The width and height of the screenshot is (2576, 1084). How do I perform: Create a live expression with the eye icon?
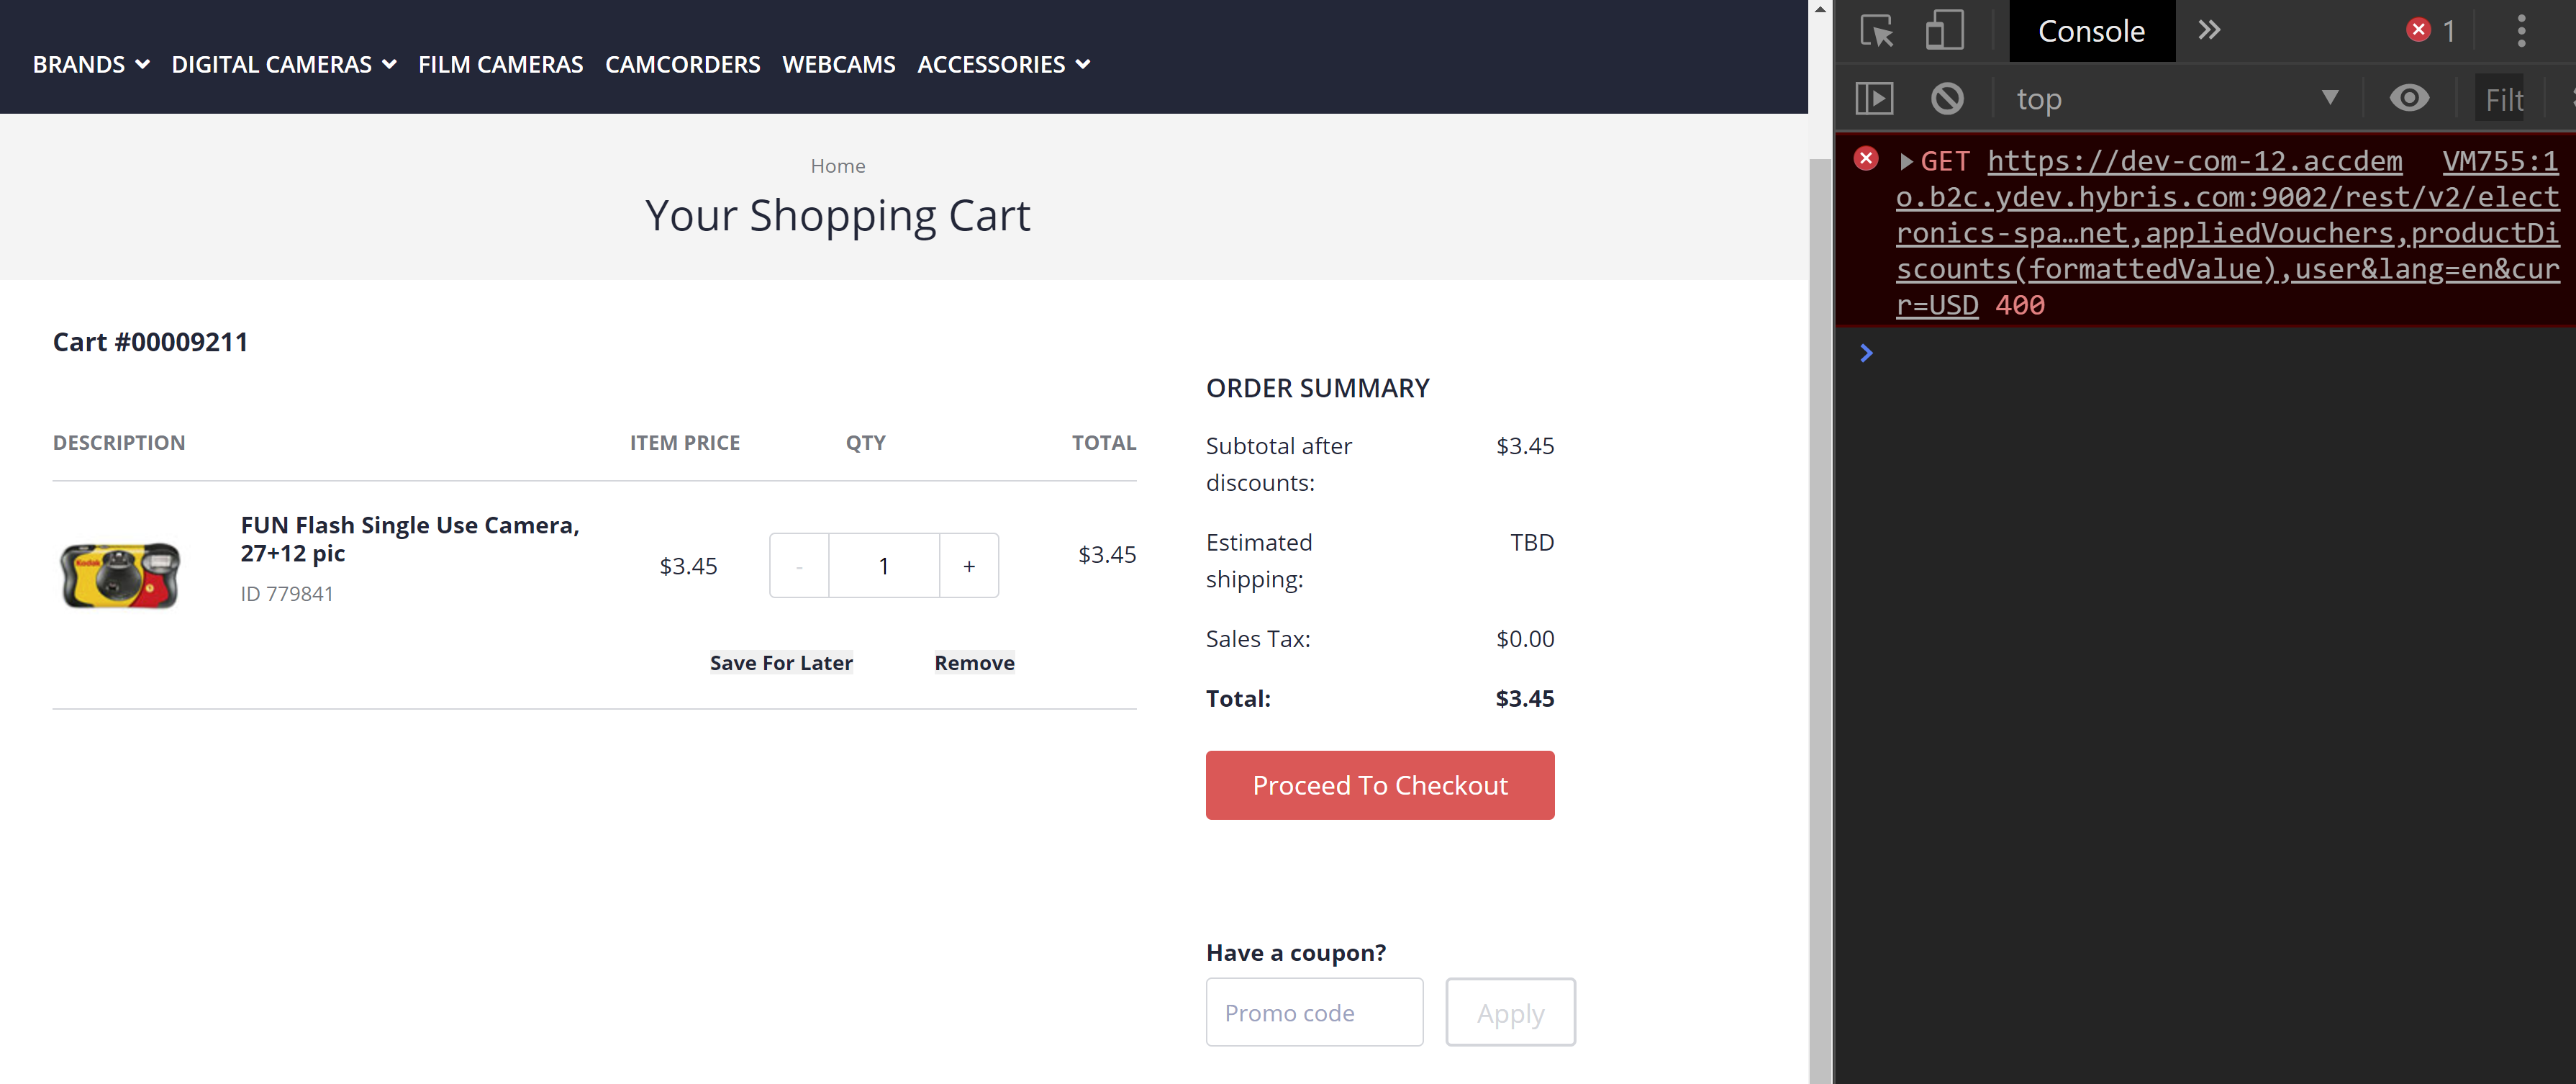(x=2410, y=98)
